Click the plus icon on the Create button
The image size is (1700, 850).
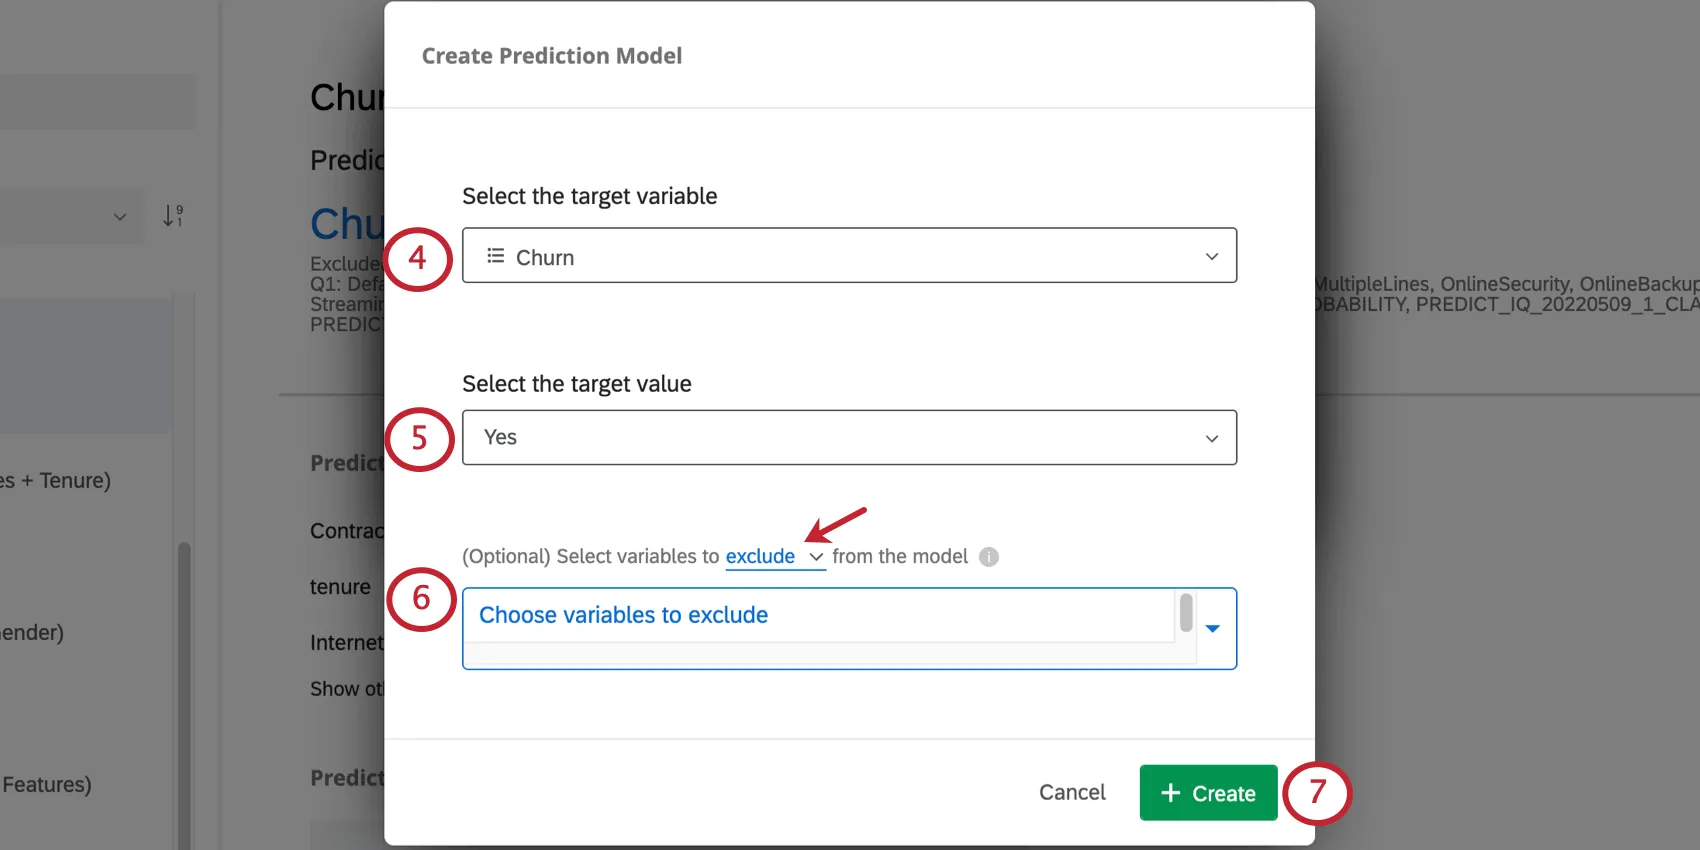(x=1170, y=793)
